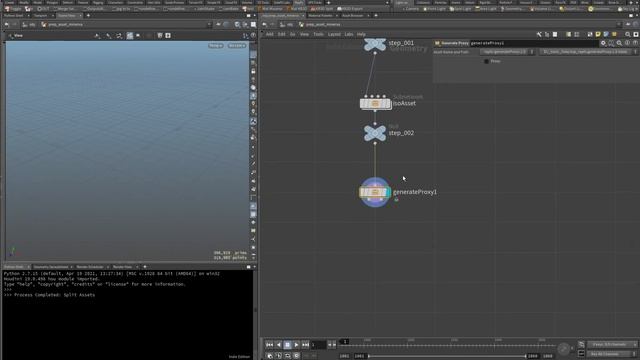Image resolution: width=640 pixels, height=360 pixels.
Task: Jump to last frame in playbar
Action: point(305,345)
